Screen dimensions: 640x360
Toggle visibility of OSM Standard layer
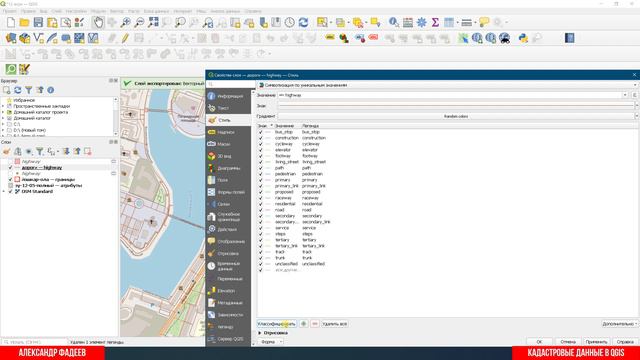11,191
